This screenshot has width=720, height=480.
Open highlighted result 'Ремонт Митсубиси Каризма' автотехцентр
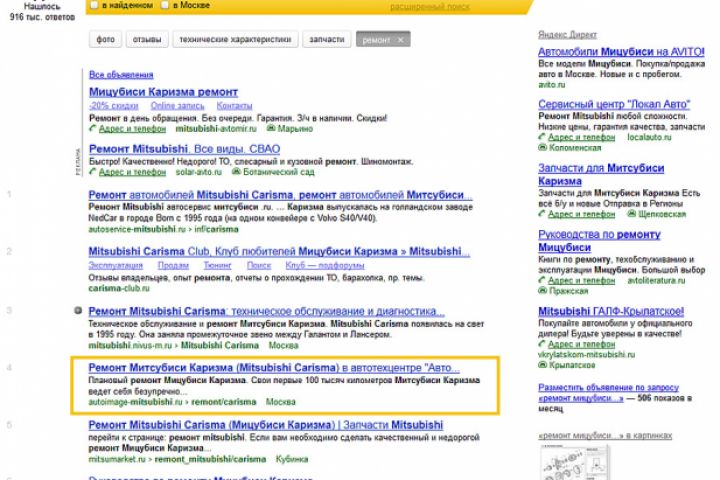point(274,368)
